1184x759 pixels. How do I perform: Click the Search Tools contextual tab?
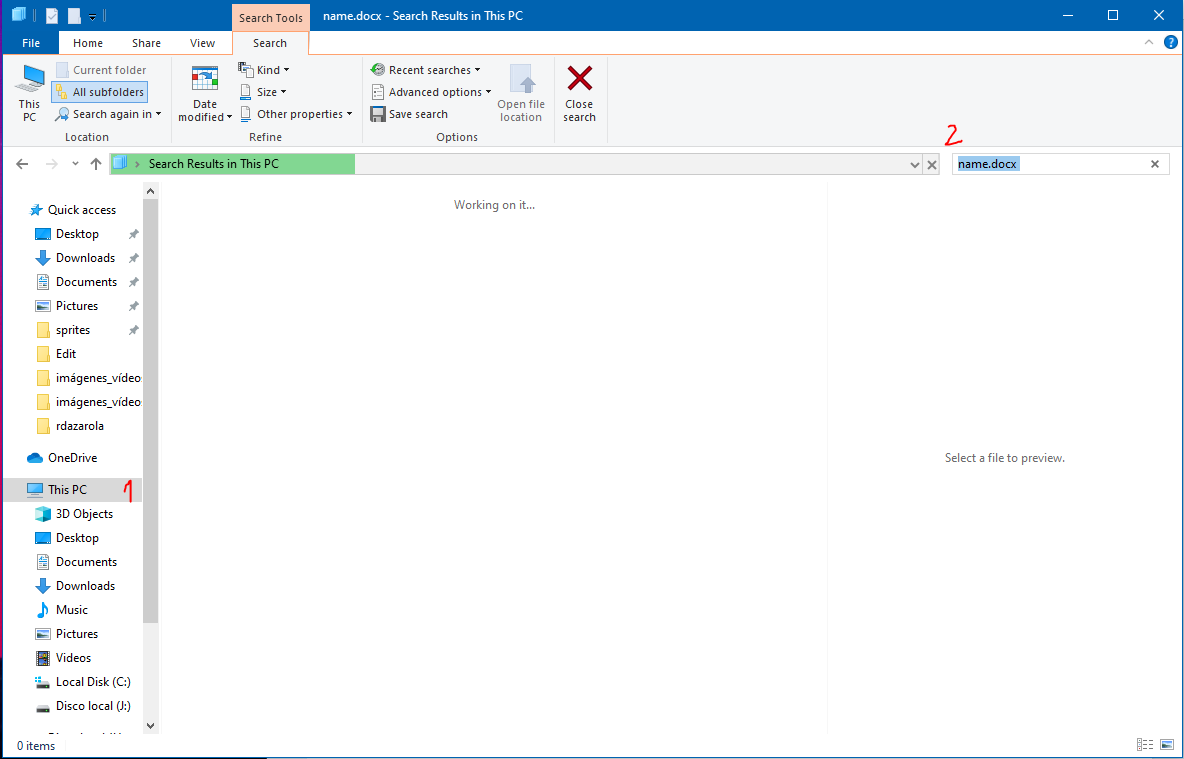pyautogui.click(x=270, y=17)
